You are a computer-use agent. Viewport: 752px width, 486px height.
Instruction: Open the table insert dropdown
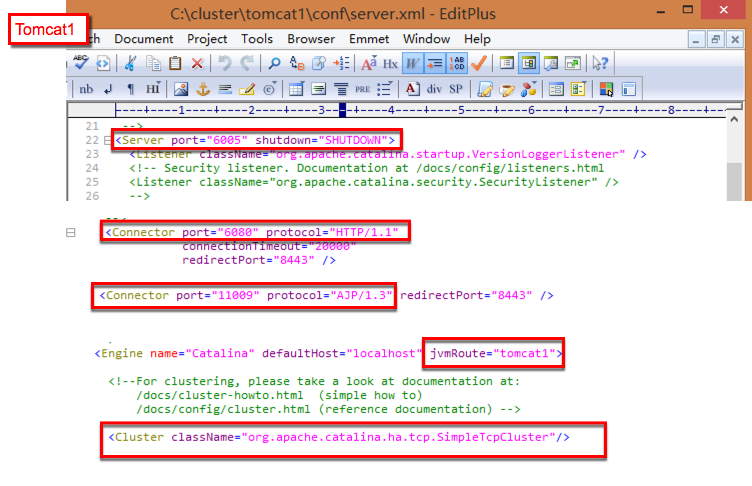(296, 89)
